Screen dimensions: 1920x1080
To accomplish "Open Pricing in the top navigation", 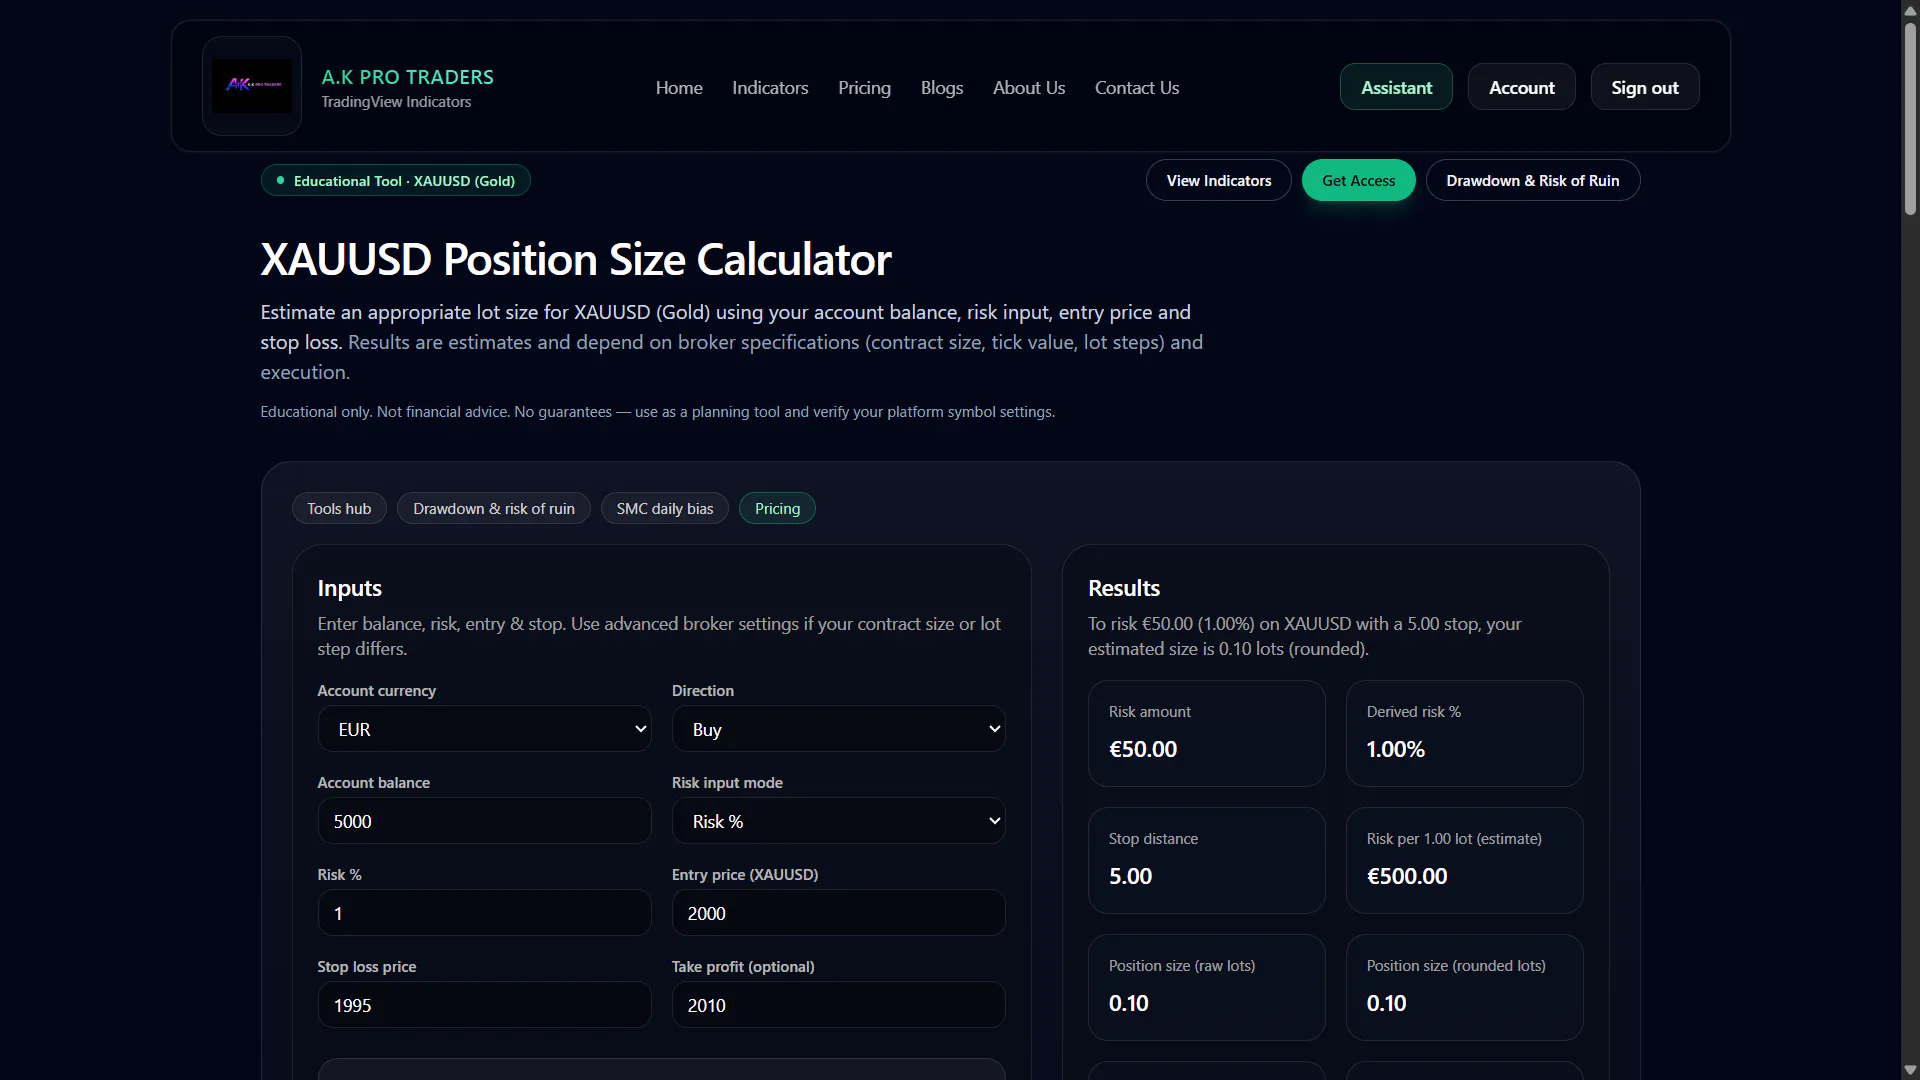I will point(864,88).
